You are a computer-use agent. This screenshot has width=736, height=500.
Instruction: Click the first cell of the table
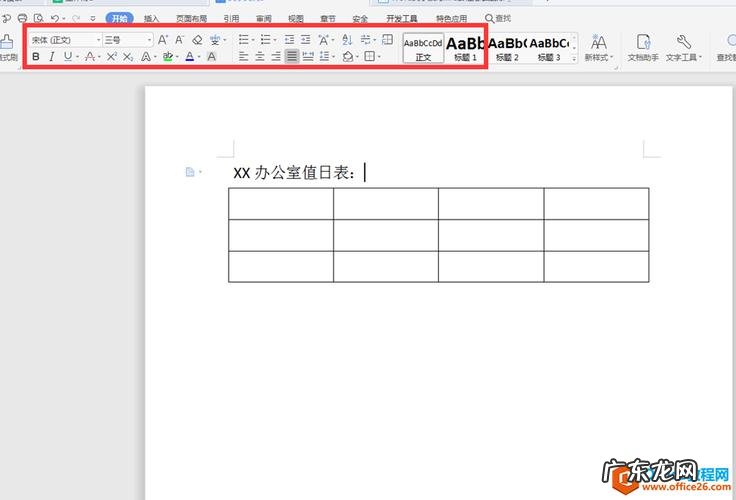click(x=280, y=203)
